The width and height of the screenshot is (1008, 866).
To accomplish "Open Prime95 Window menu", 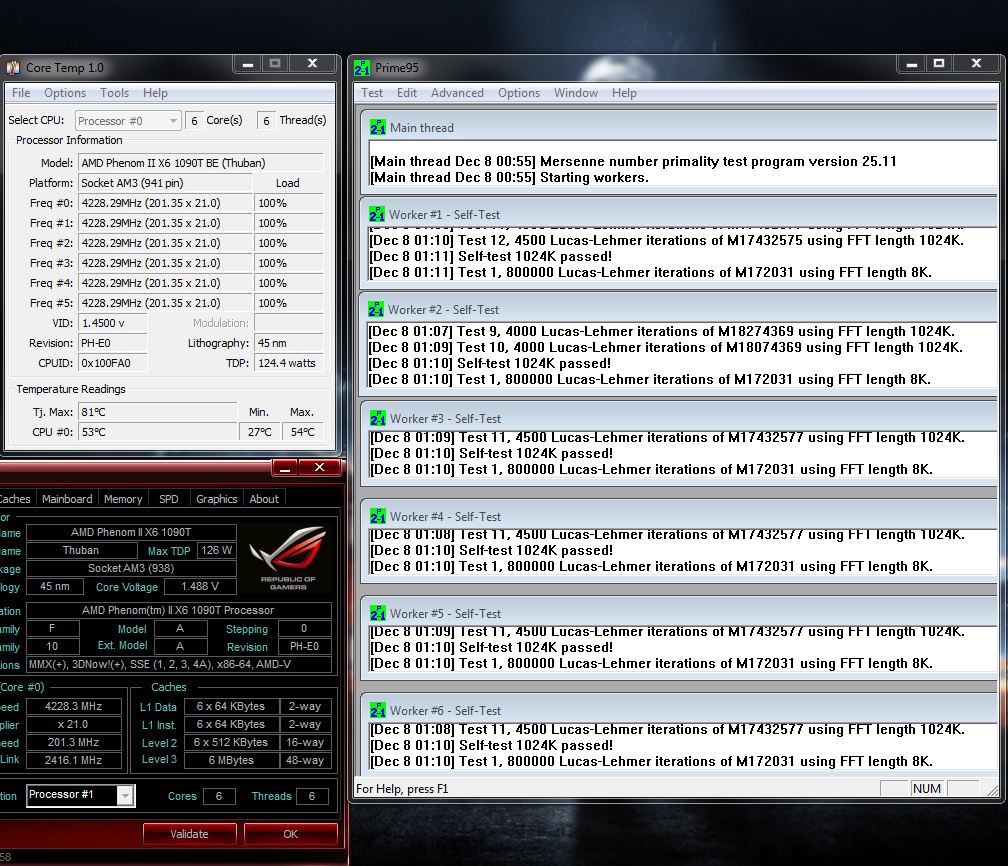I will click(576, 93).
